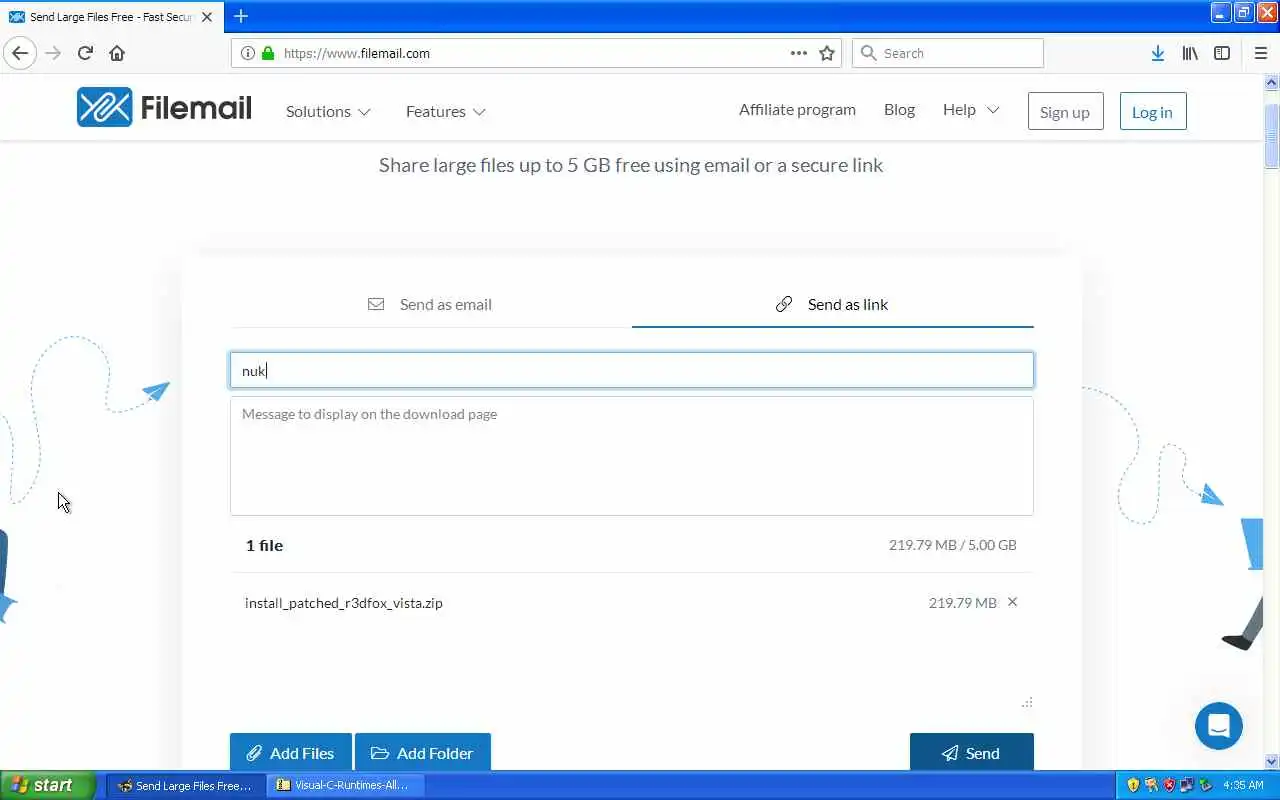Click the 4:35 AM taskbar clock
The width and height of the screenshot is (1280, 800).
pyautogui.click(x=1243, y=785)
